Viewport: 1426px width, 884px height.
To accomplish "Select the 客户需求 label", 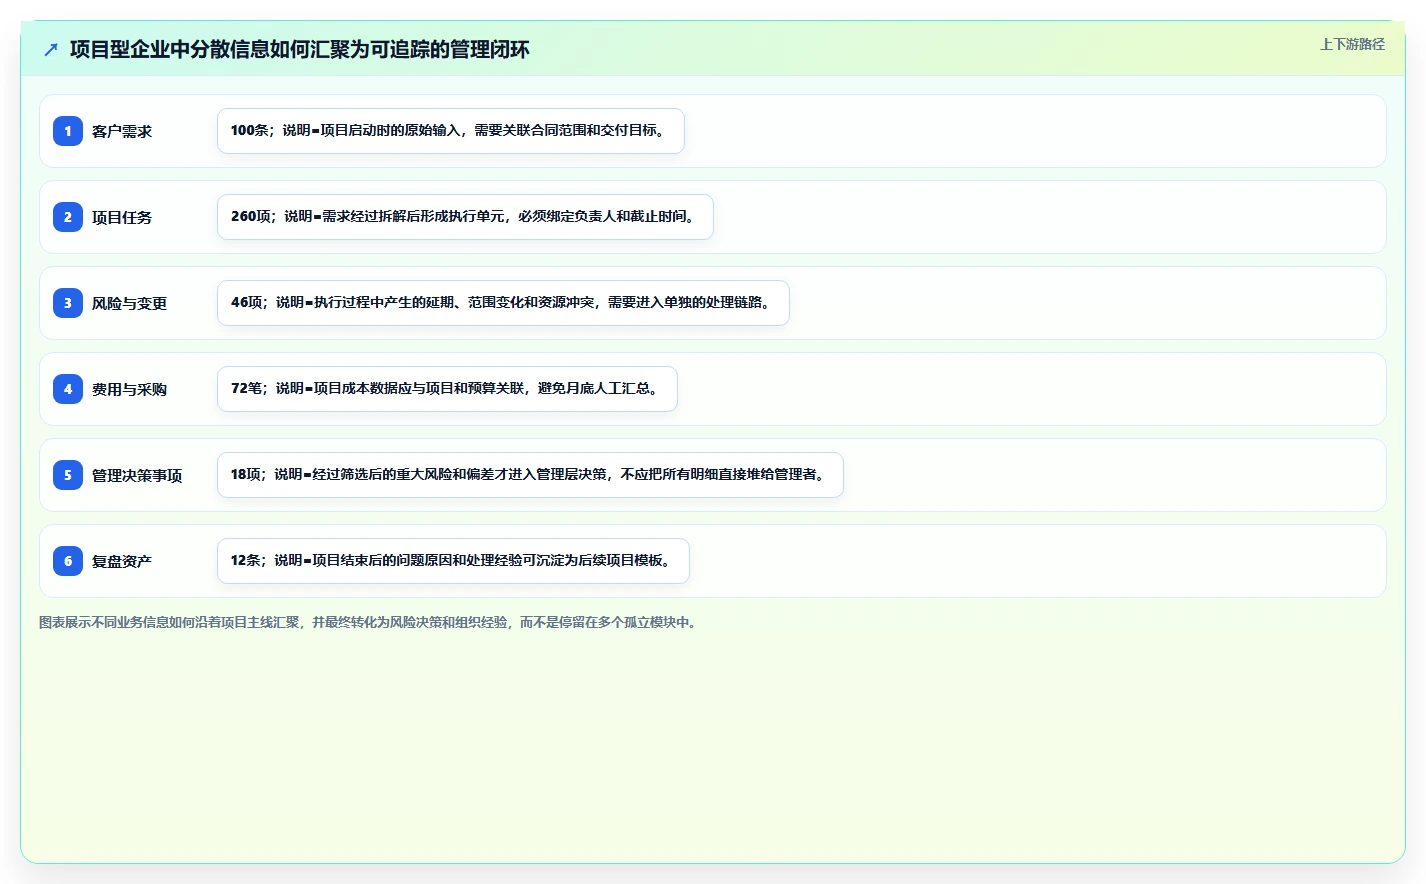I will pos(122,131).
